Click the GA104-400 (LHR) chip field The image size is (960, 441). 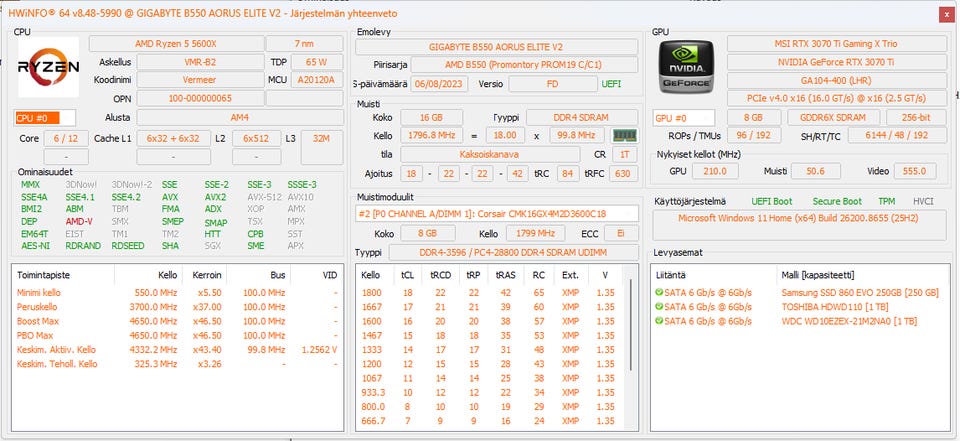836,80
